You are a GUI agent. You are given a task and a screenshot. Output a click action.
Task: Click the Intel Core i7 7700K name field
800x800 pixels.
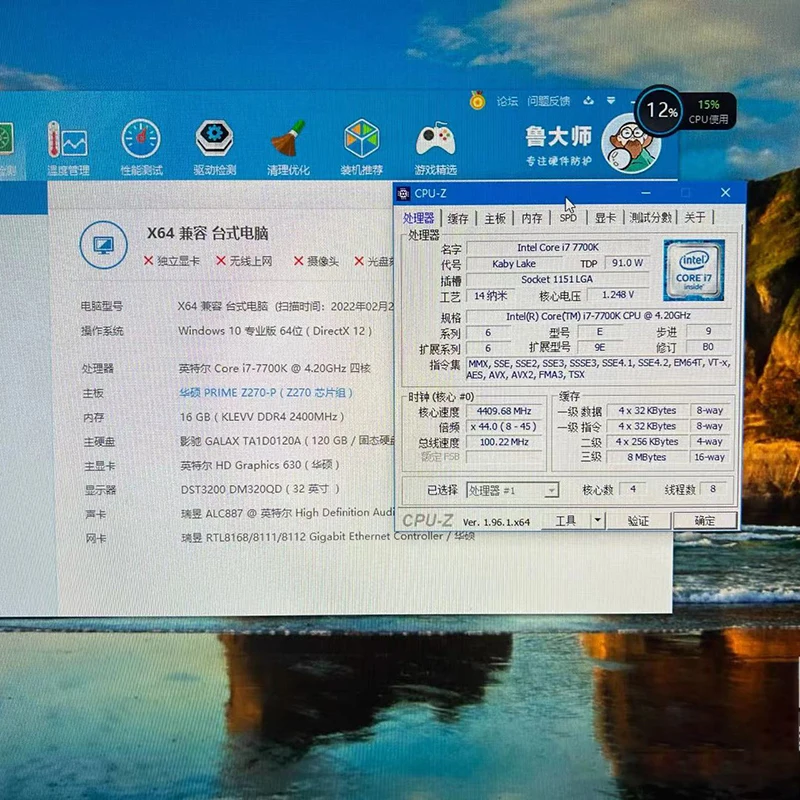(x=558, y=247)
